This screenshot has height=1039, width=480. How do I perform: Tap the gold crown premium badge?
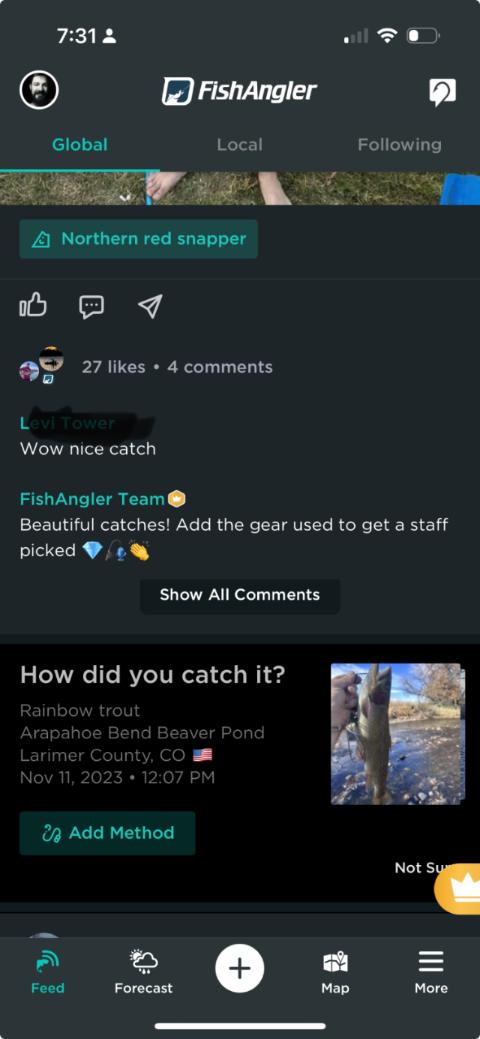(458, 888)
